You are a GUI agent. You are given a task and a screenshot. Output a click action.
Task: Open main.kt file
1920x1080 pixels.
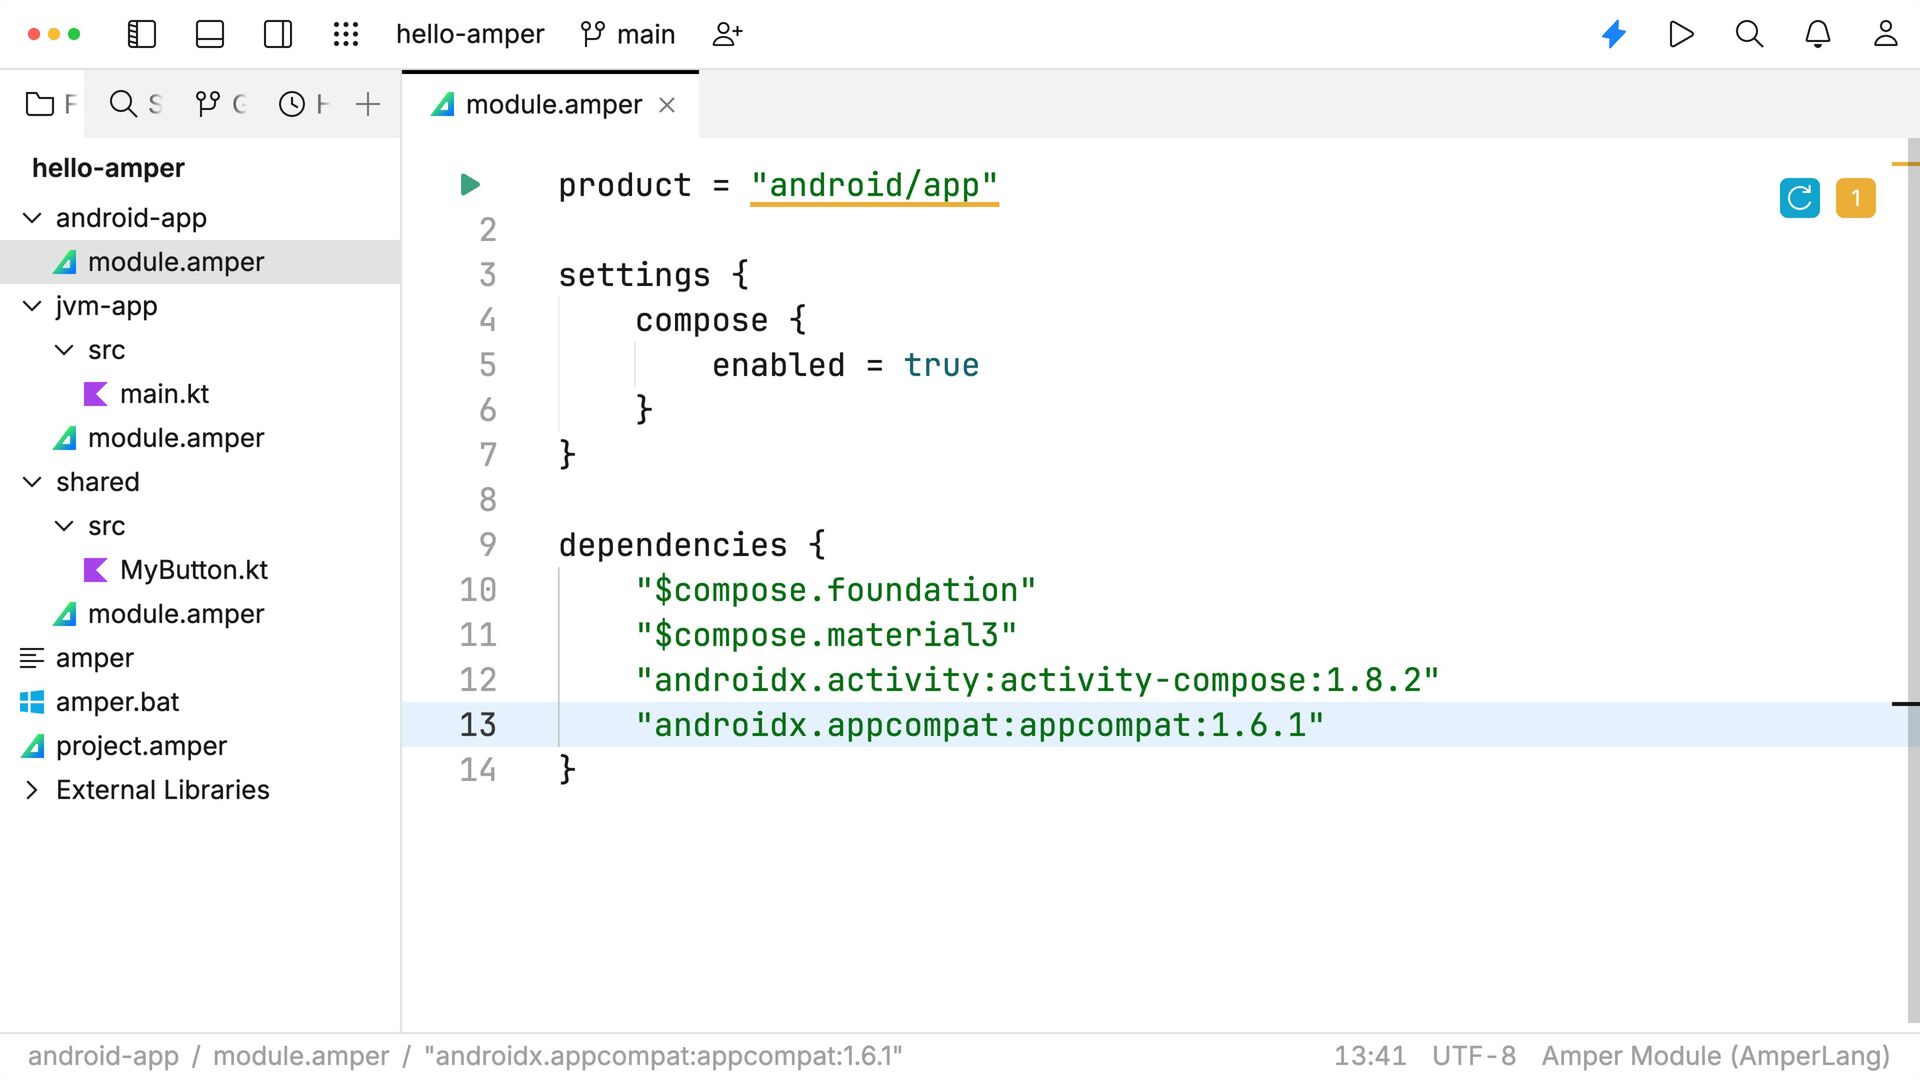tap(164, 394)
